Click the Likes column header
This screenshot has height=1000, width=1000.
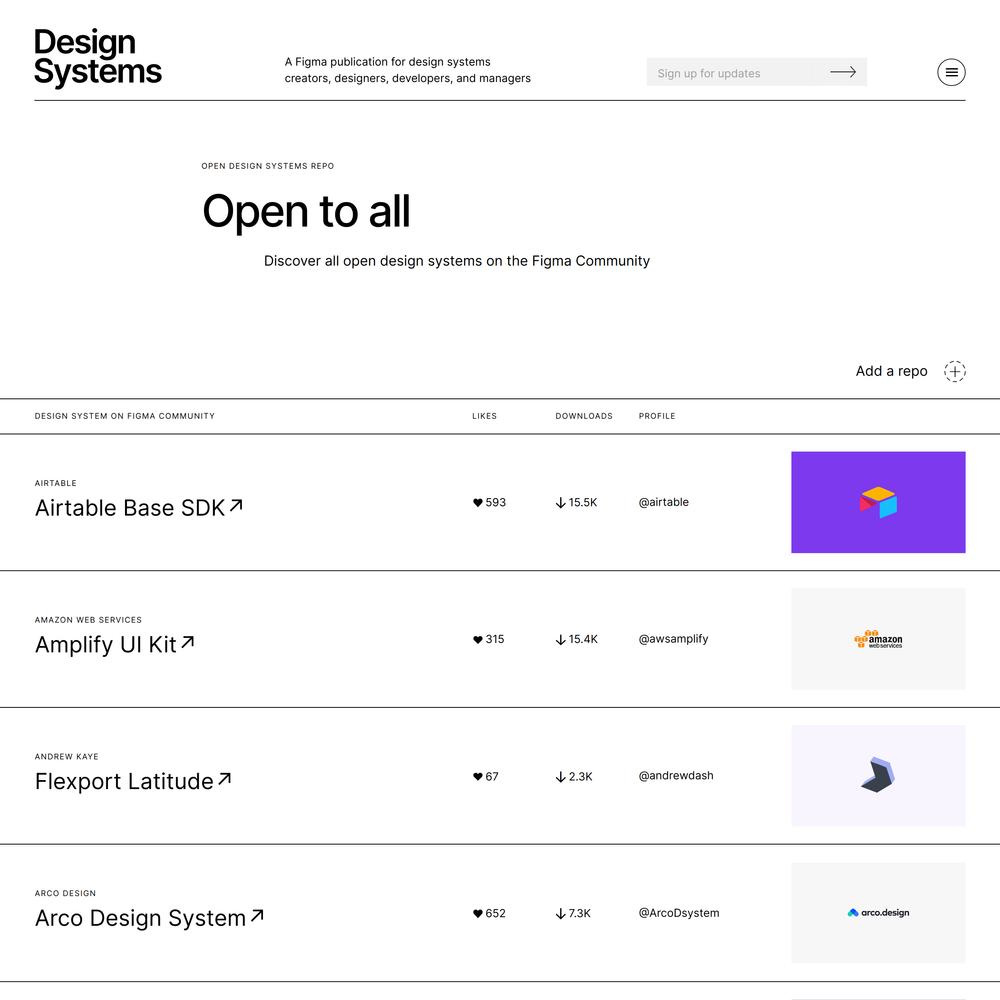[x=484, y=416]
